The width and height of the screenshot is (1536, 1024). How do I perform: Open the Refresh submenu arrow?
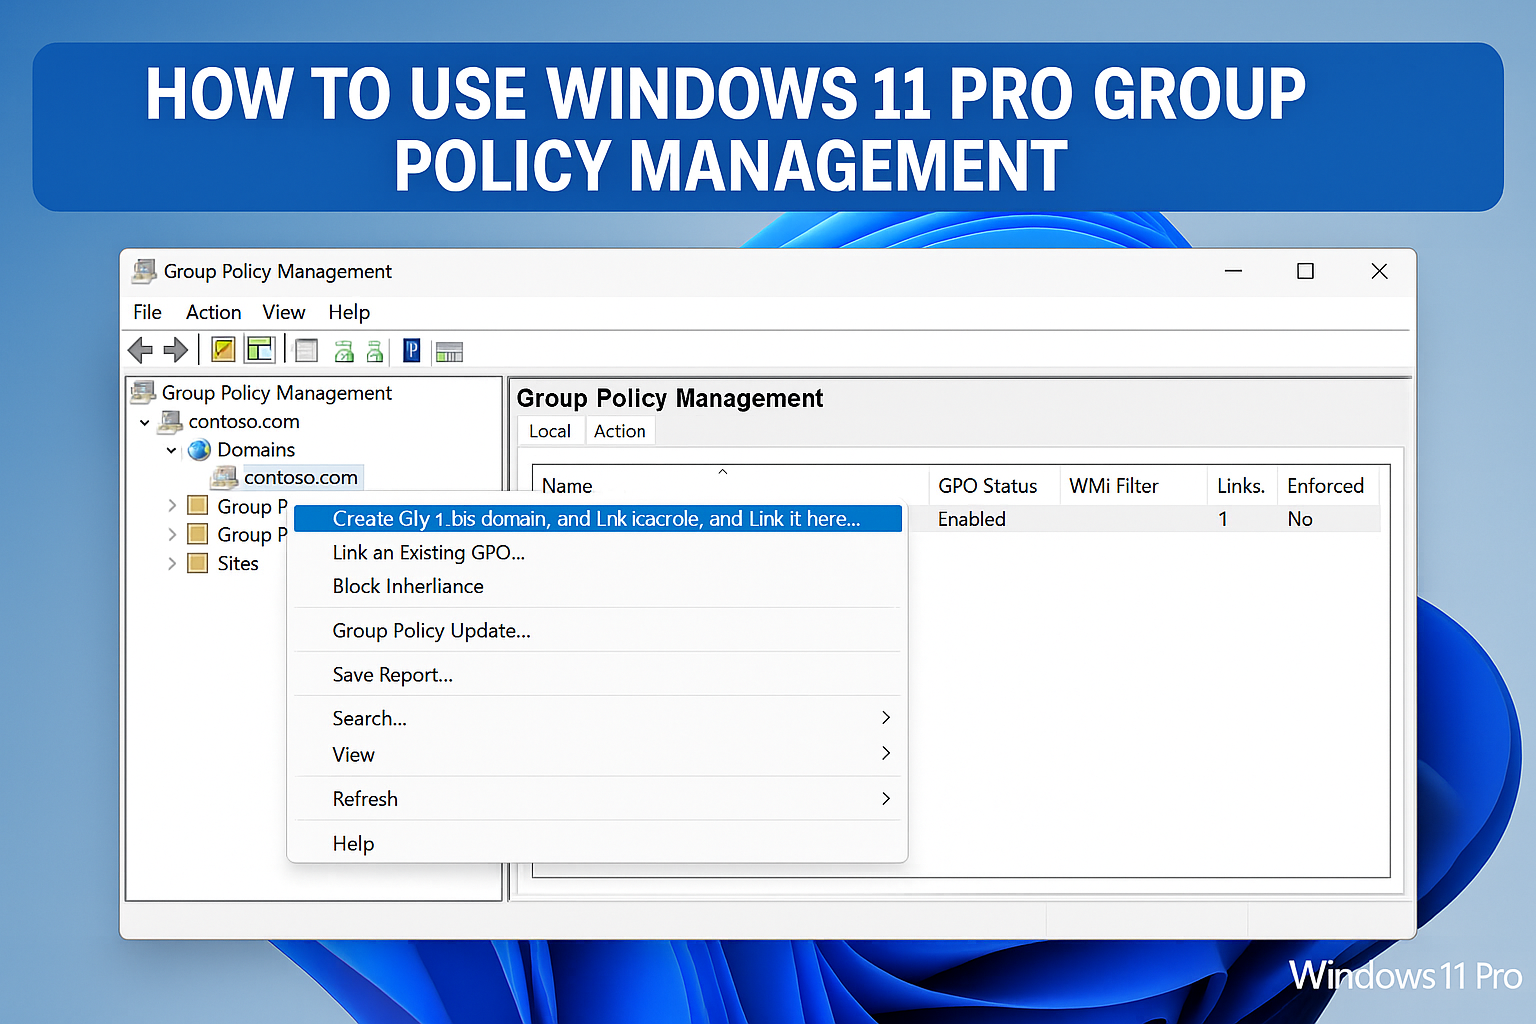[x=886, y=798]
